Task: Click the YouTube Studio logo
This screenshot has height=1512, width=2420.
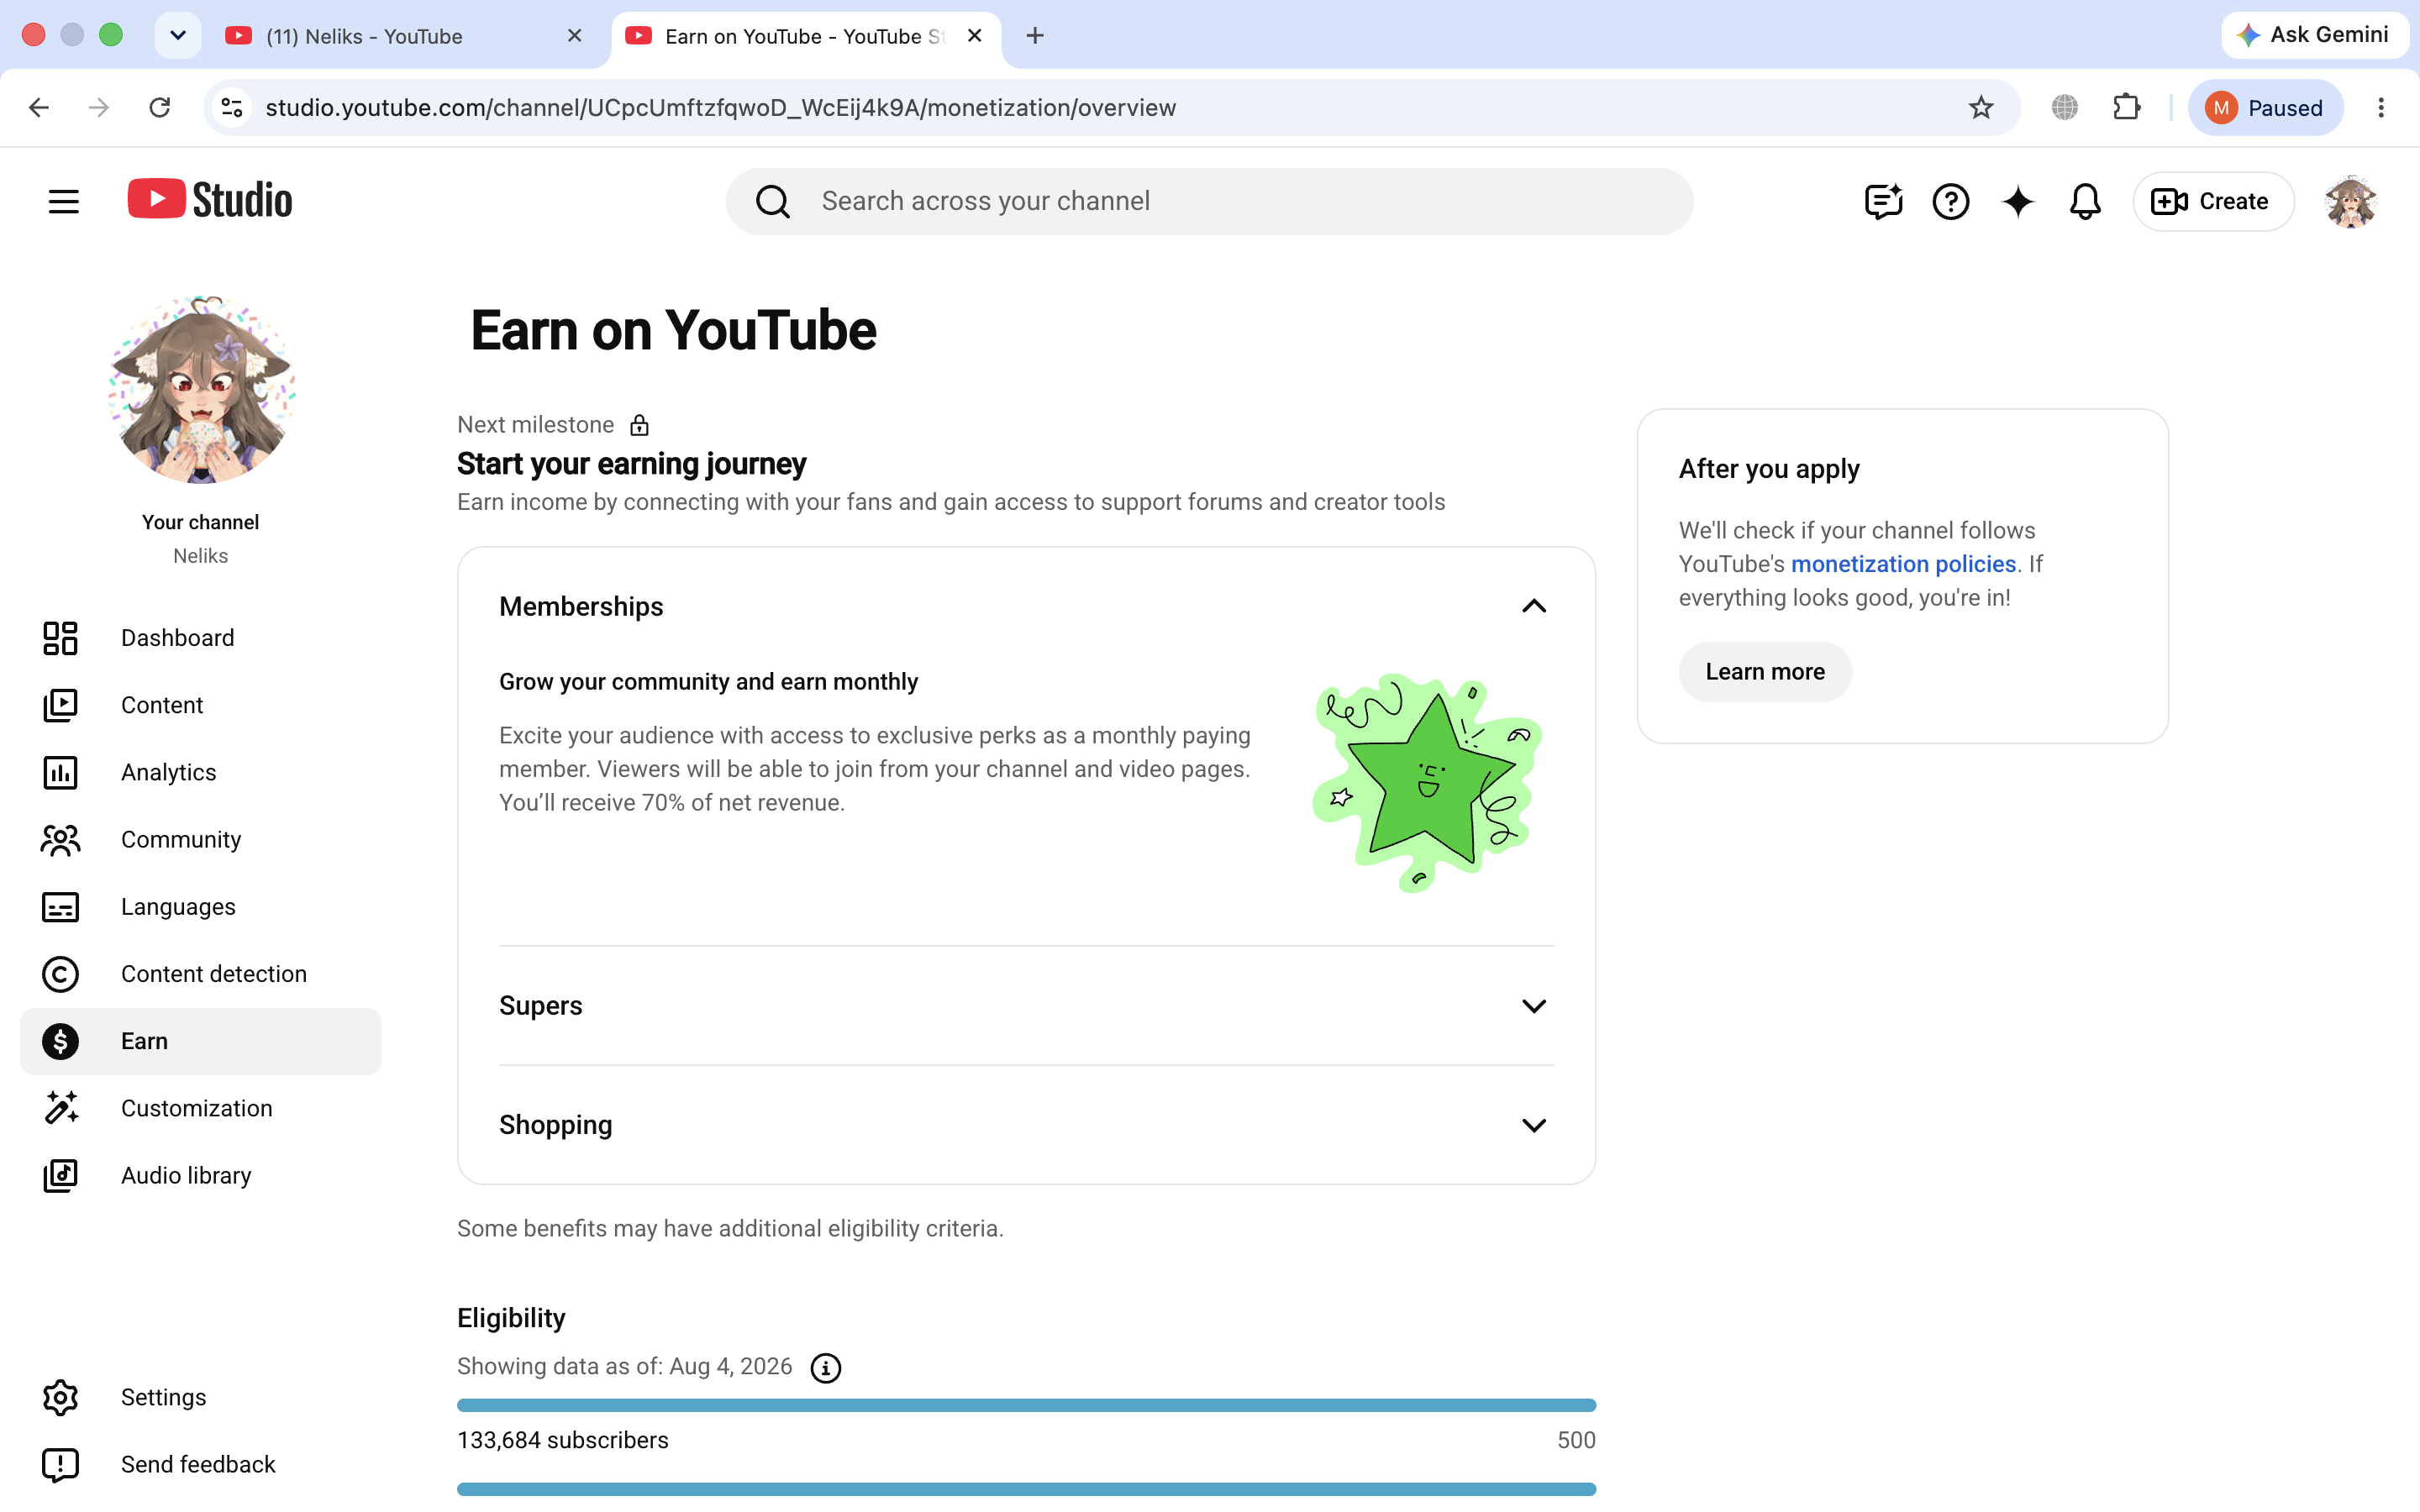Action: coord(210,200)
